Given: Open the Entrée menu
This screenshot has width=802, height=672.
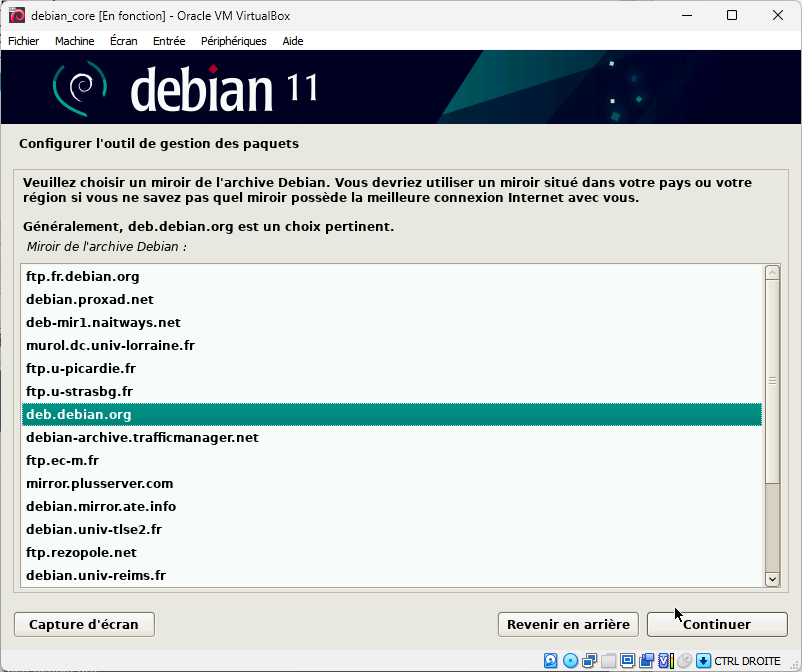Looking at the screenshot, I should coord(169,41).
